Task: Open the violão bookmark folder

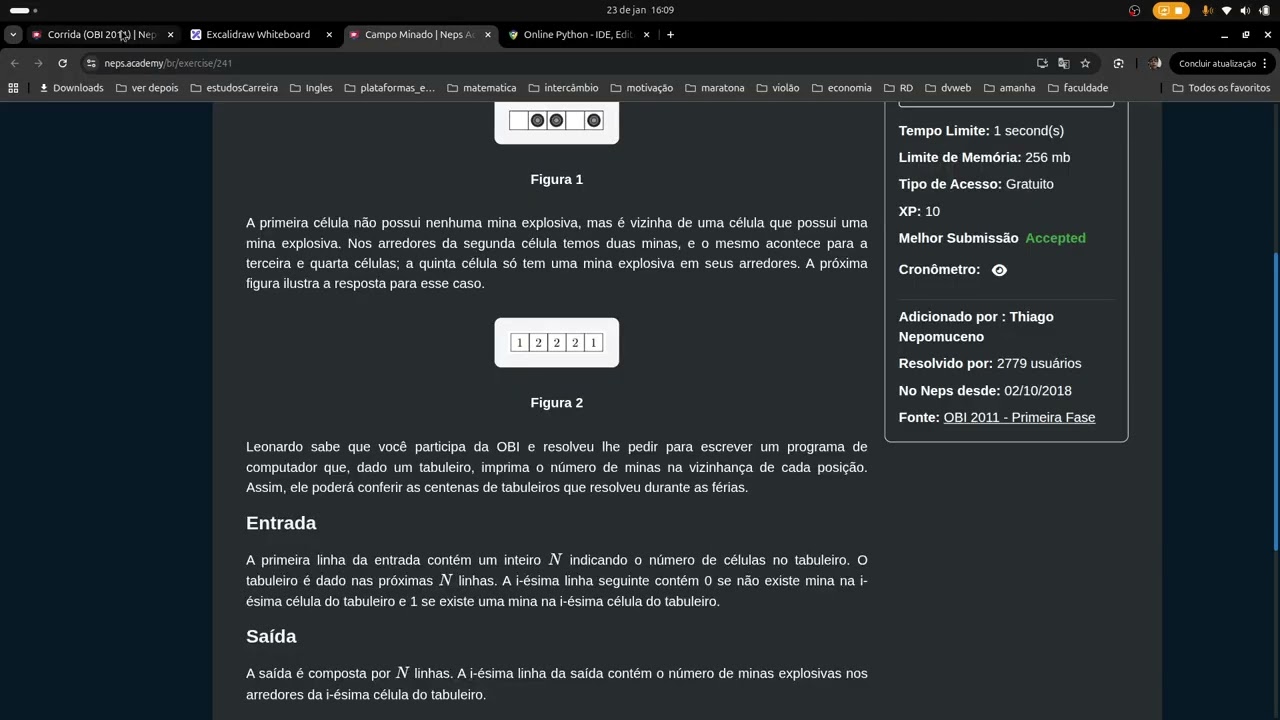Action: pyautogui.click(x=778, y=88)
